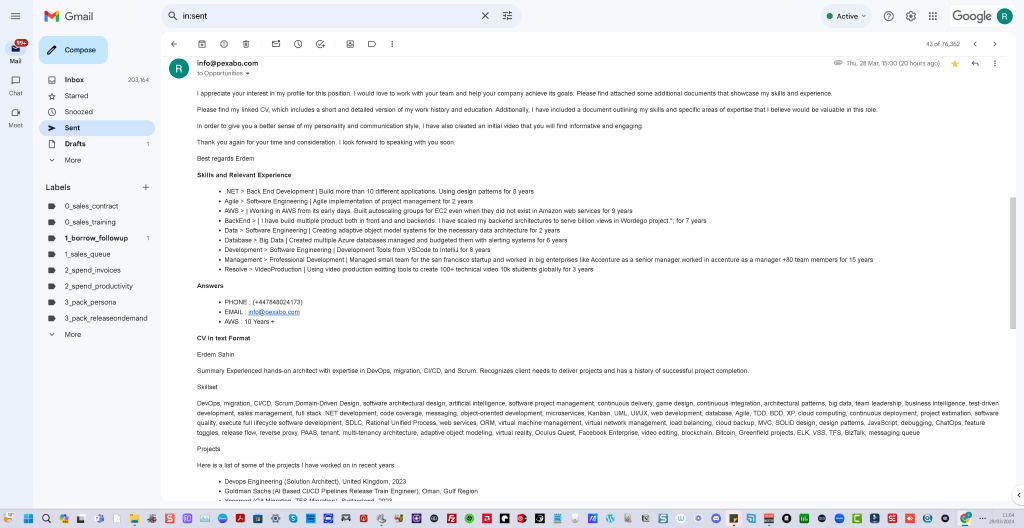Click the attachment paperclip indicator

(838, 63)
